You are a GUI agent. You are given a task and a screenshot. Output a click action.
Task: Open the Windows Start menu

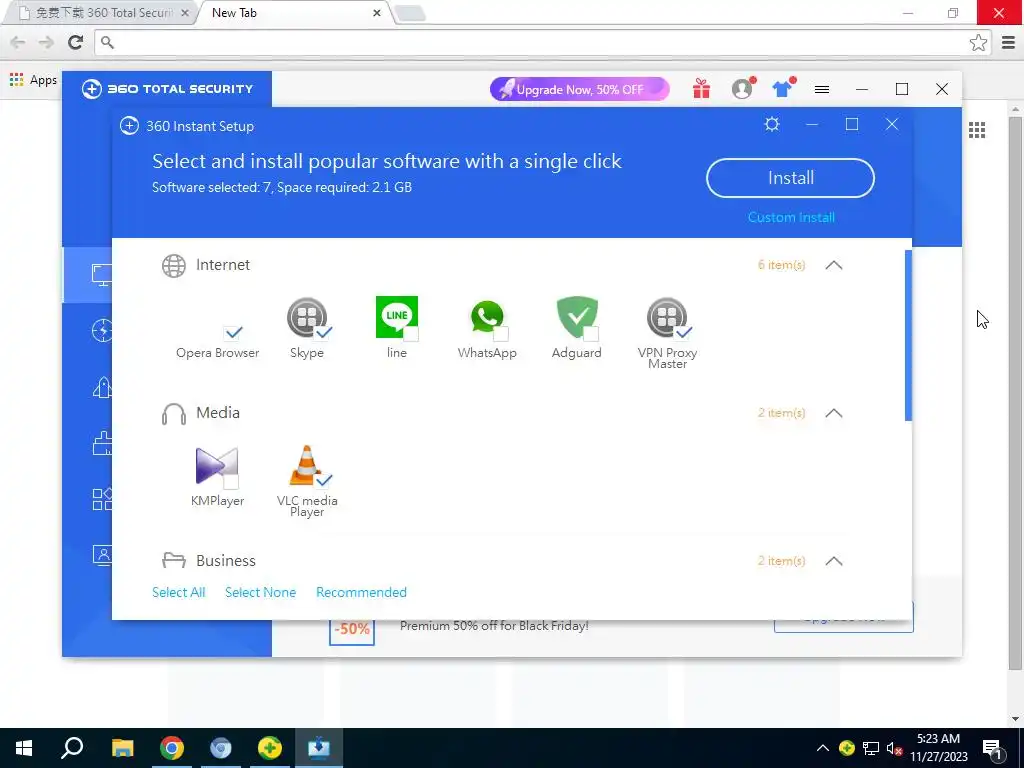[x=24, y=748]
